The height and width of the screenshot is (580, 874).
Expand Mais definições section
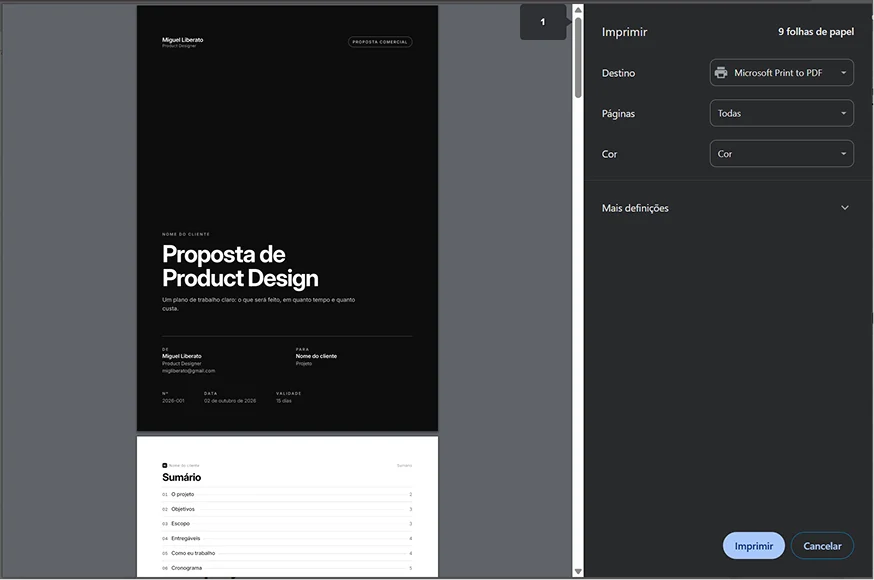728,208
